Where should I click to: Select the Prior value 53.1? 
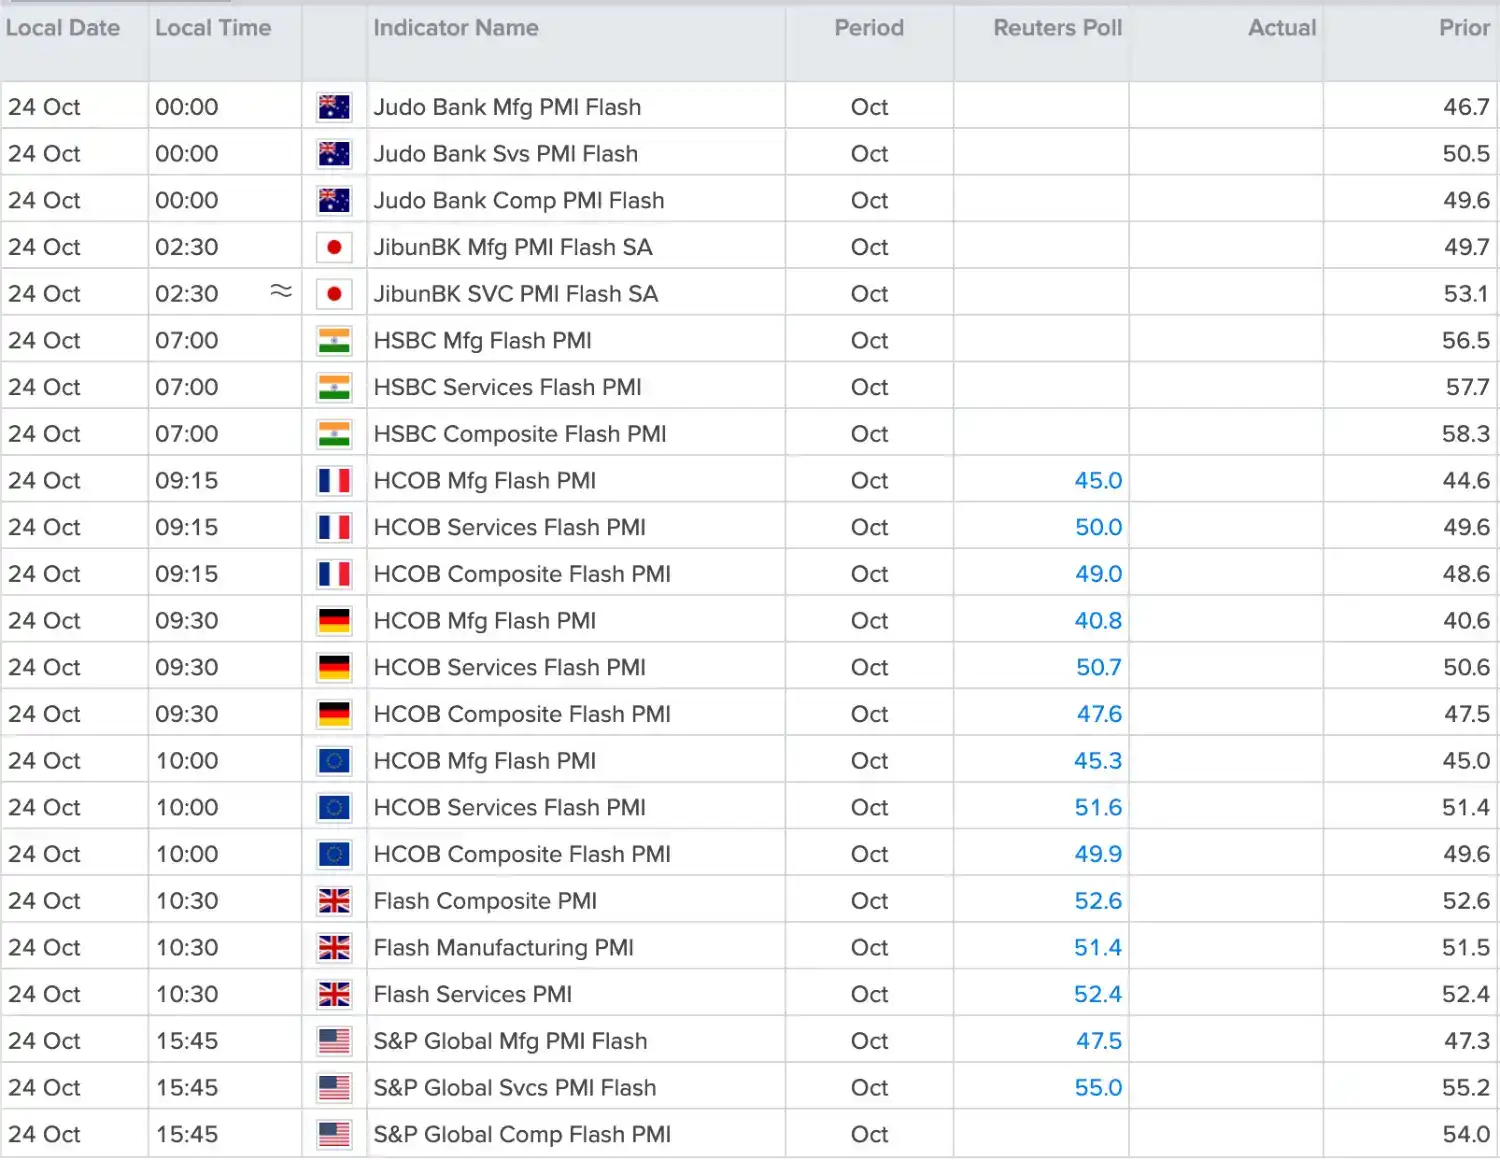tap(1467, 294)
